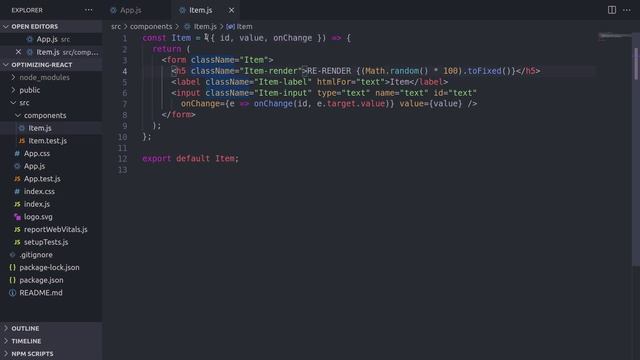The height and width of the screenshot is (360, 640).
Task: Open Explorer more actions ellipsis menu
Action: click(x=89, y=10)
